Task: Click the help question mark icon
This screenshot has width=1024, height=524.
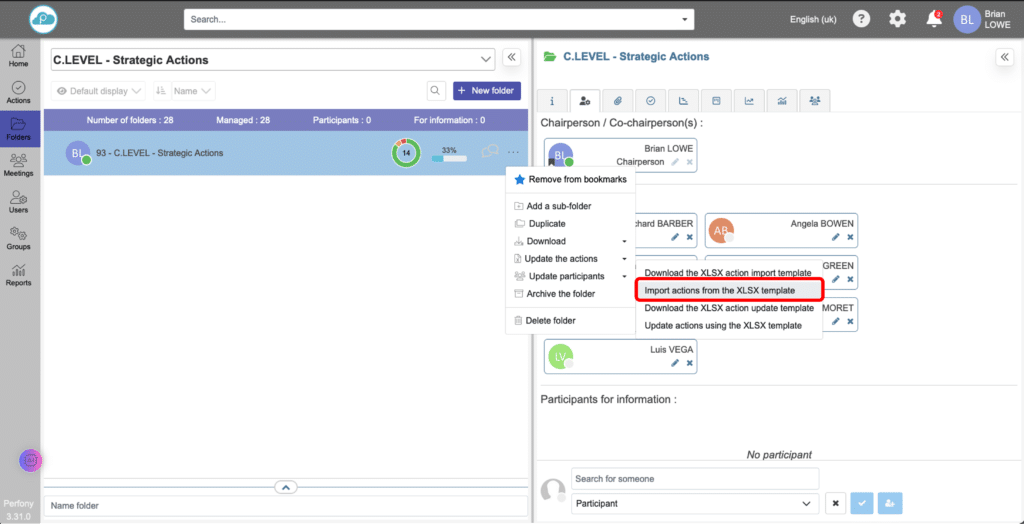Action: [x=861, y=19]
